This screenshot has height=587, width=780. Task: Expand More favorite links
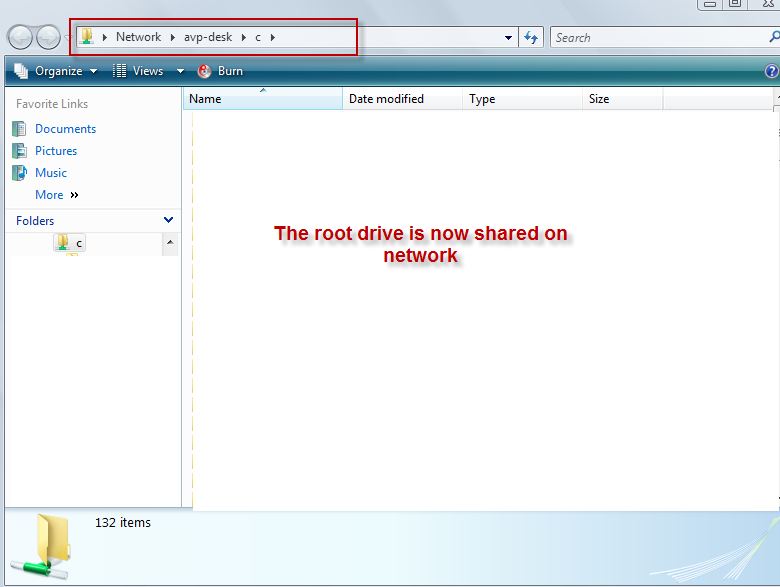click(x=56, y=195)
